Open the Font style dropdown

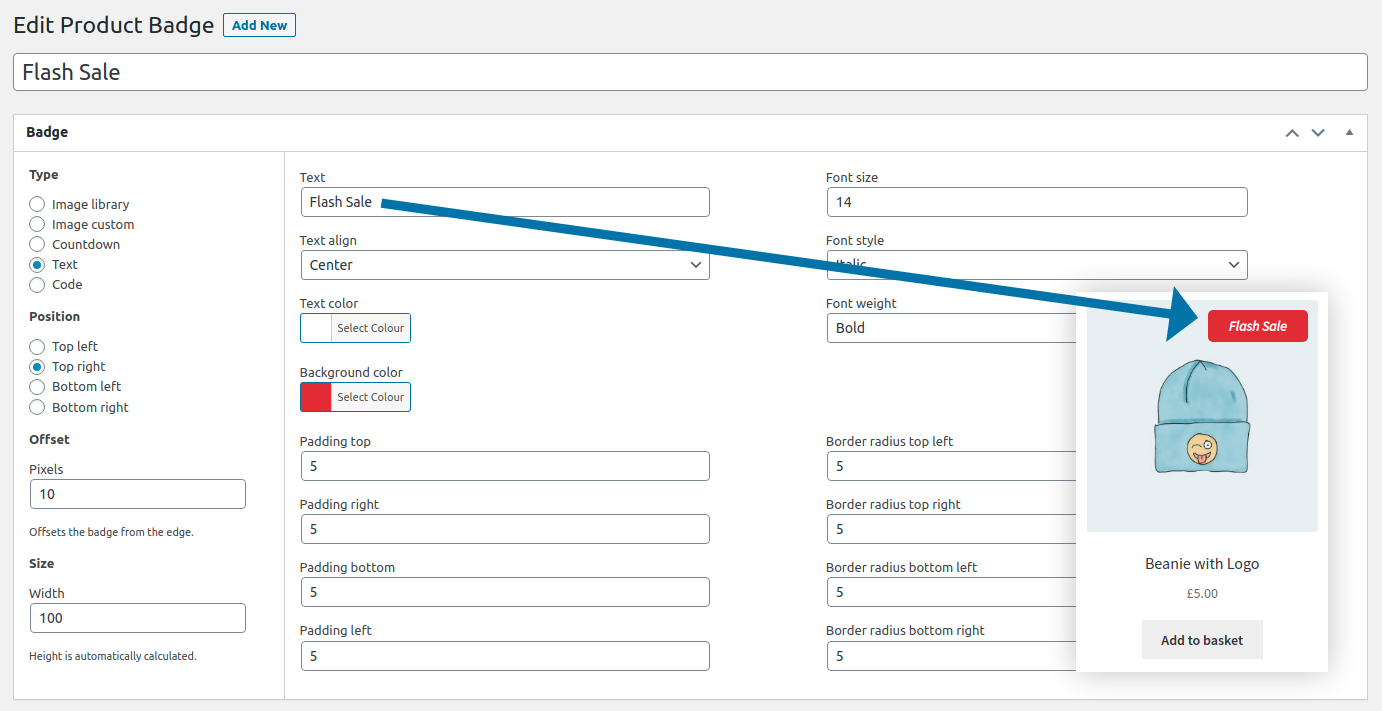point(1037,265)
